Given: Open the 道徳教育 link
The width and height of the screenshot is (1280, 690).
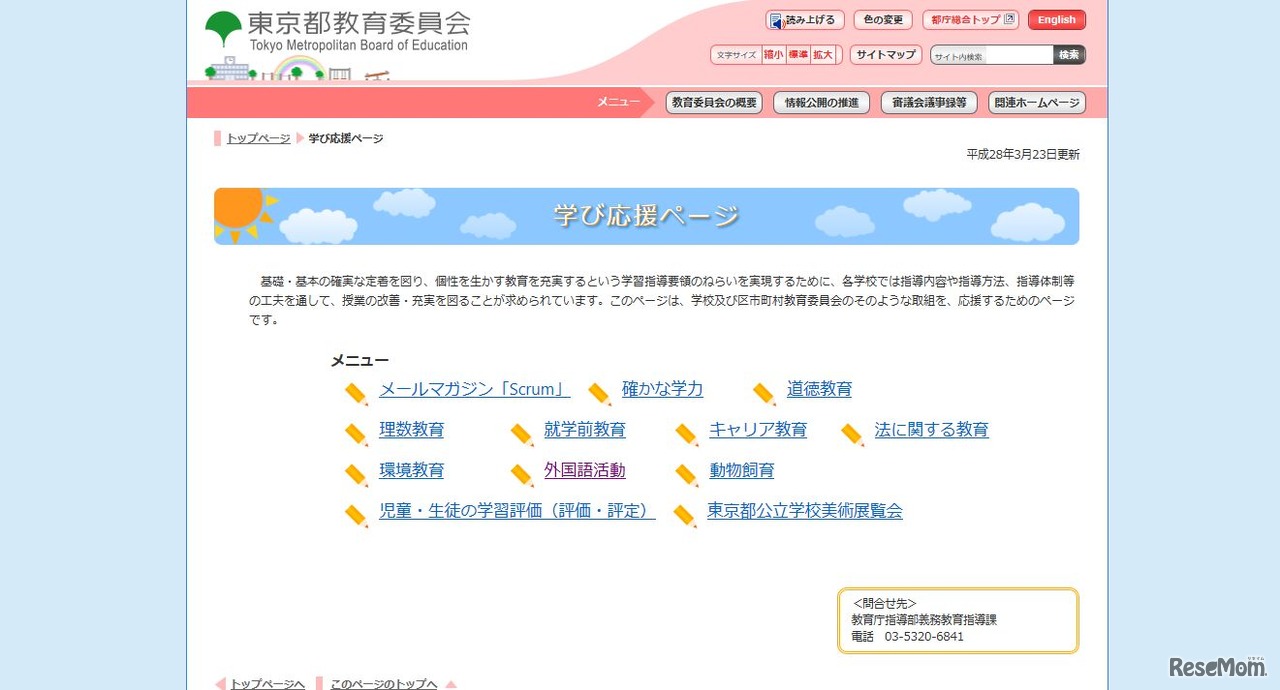Looking at the screenshot, I should click(819, 390).
